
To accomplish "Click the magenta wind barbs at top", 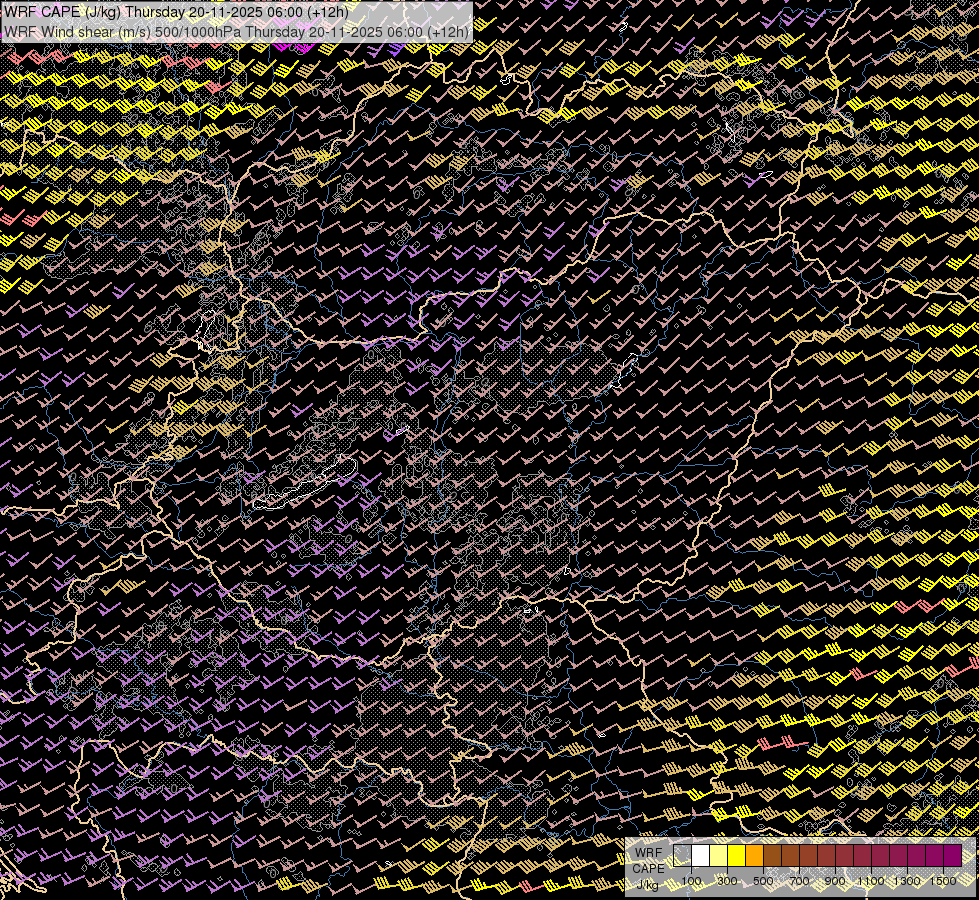I will [x=292, y=47].
